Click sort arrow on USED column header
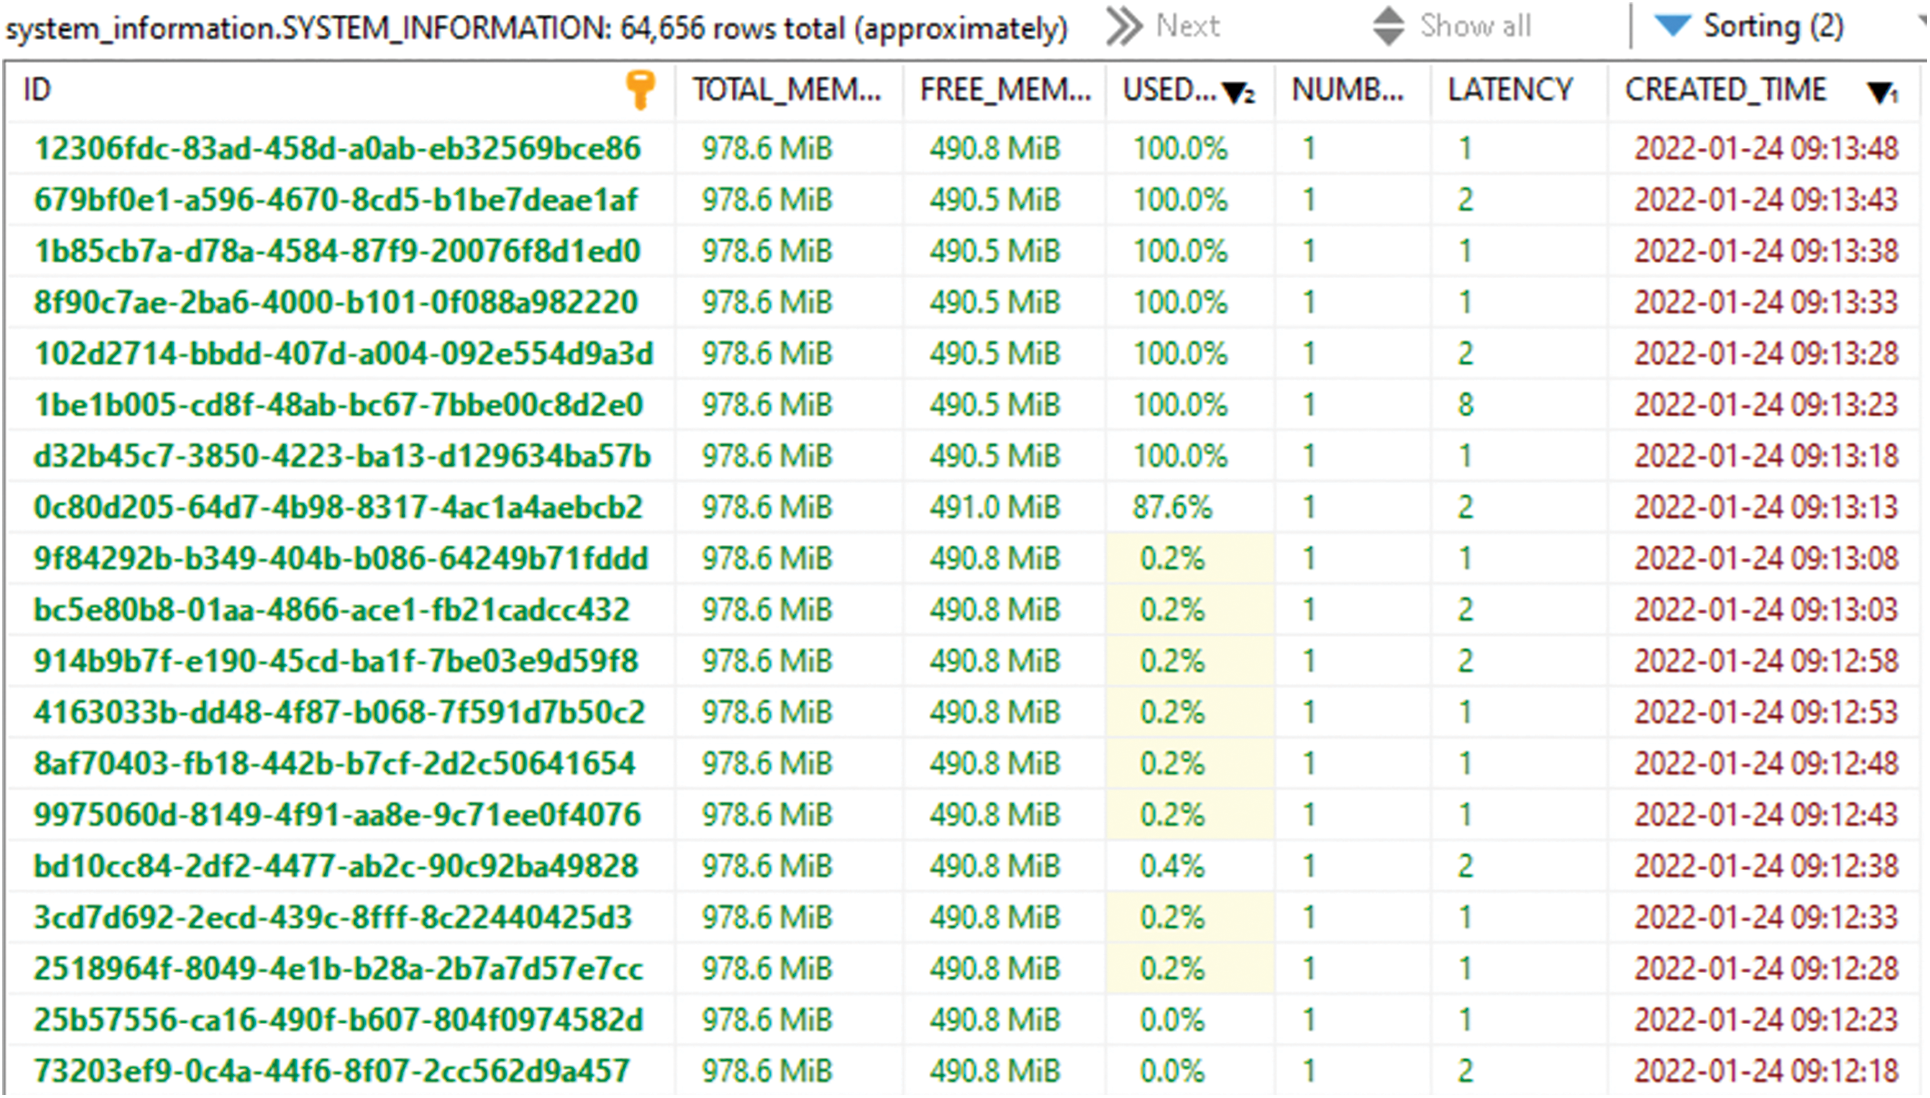Image resolution: width=1930 pixels, height=1098 pixels. pos(1238,93)
